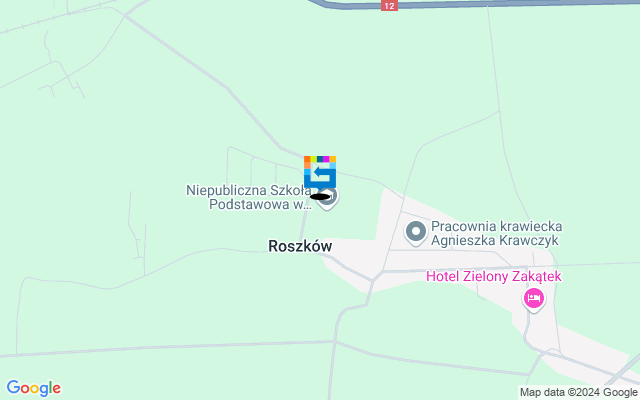Click the Map data ©2024 Google attribution
640x400 pixels.
click(579, 393)
